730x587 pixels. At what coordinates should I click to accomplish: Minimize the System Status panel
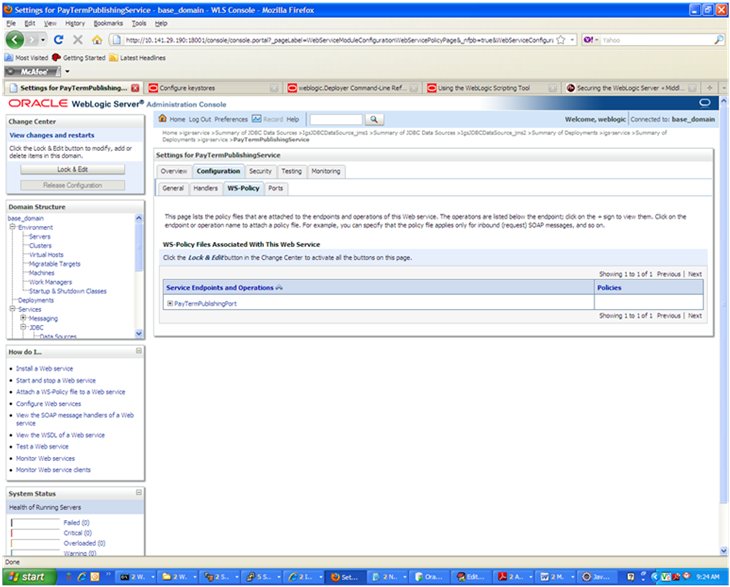(x=138, y=493)
